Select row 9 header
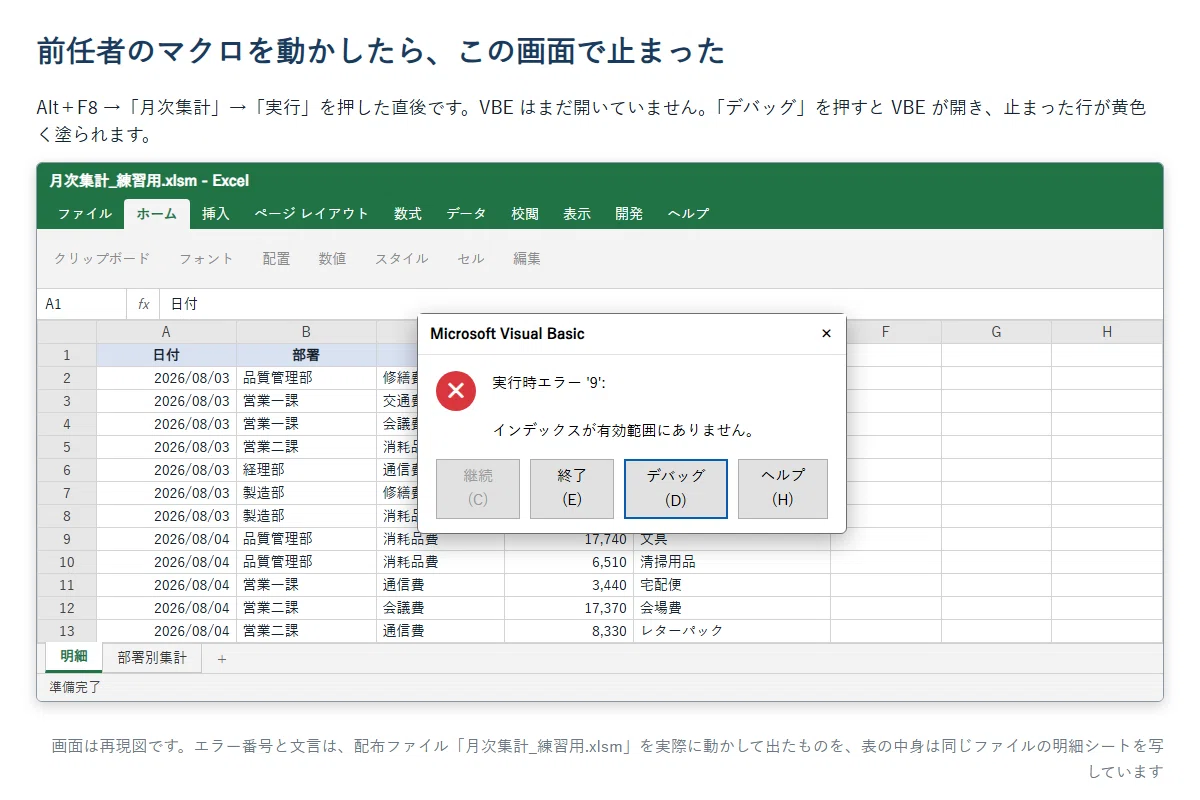Image resolution: width=1200 pixels, height=800 pixels. [67, 539]
